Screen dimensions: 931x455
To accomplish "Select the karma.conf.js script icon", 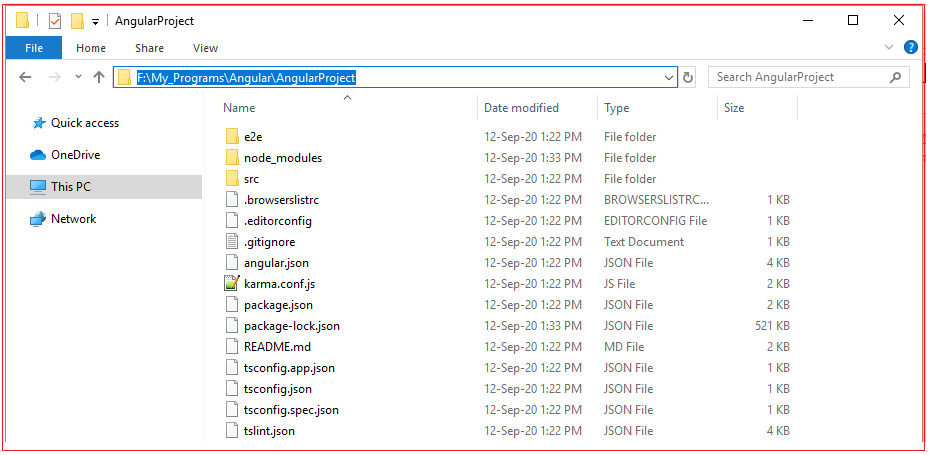I will click(232, 284).
